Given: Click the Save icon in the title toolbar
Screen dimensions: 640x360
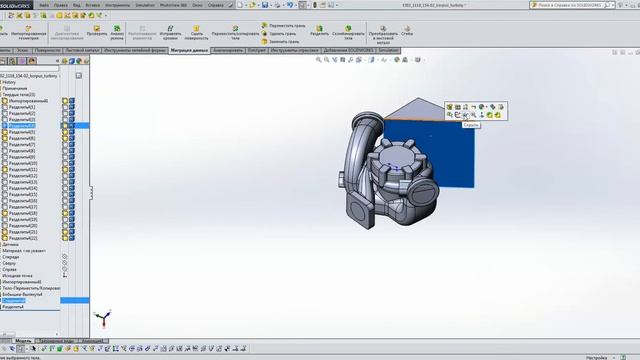Looking at the screenshot, I should click(x=265, y=5).
